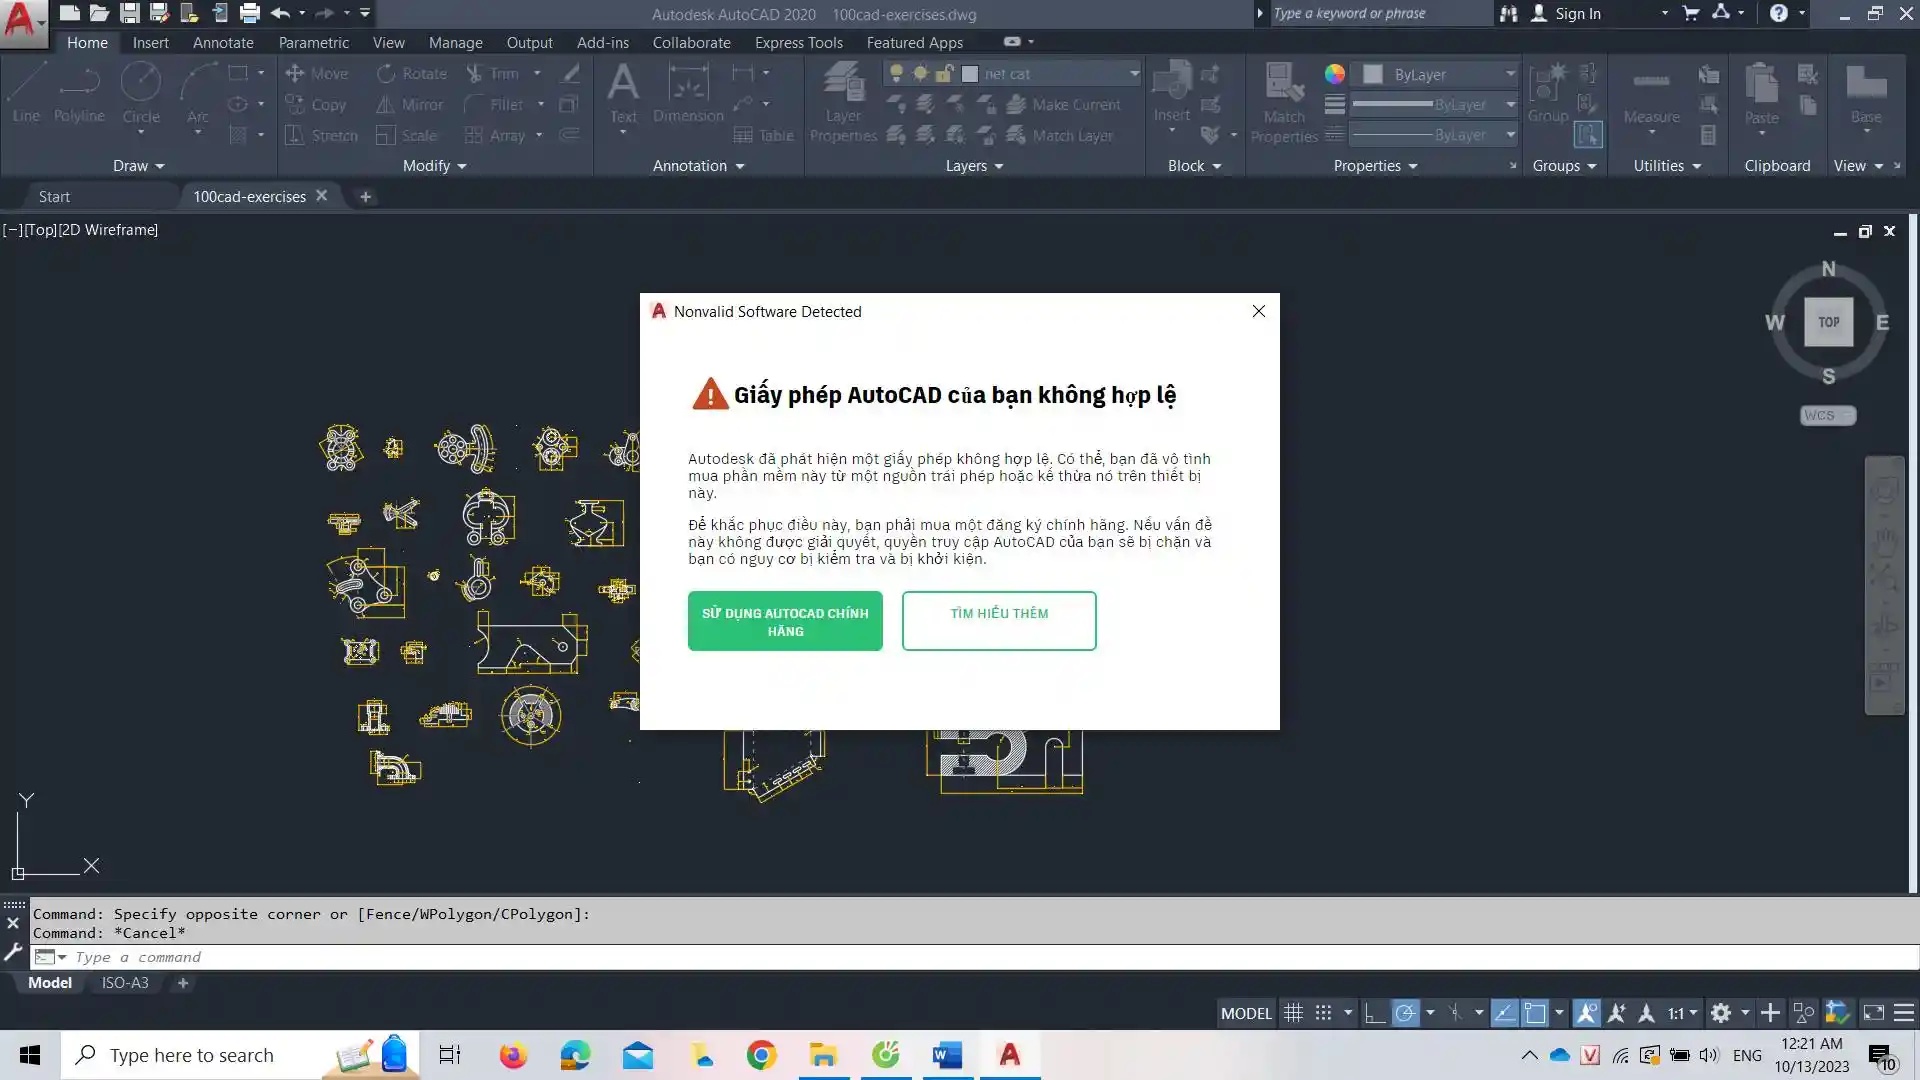The height and width of the screenshot is (1080, 1920).
Task: Add a new drawing tab with plus
Action: pyautogui.click(x=365, y=196)
